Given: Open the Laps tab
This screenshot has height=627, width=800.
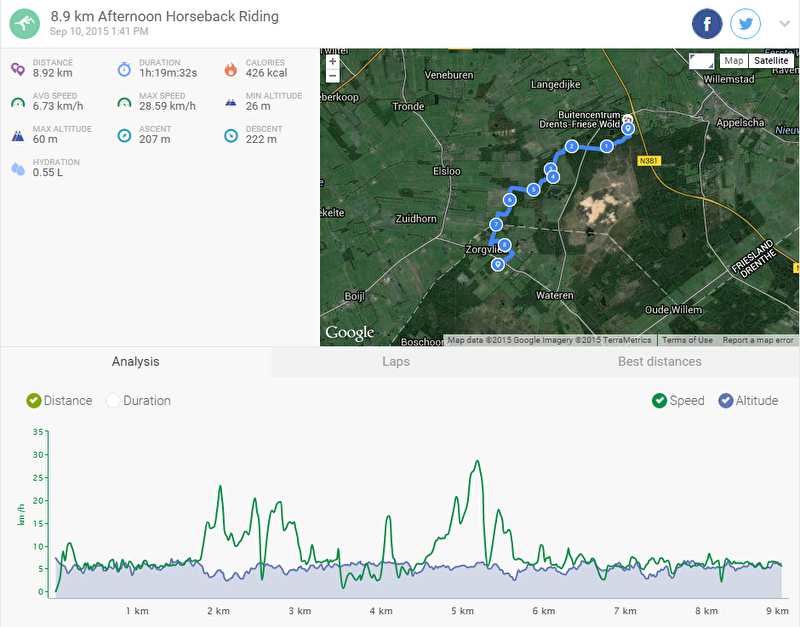Looking at the screenshot, I should pos(396,362).
